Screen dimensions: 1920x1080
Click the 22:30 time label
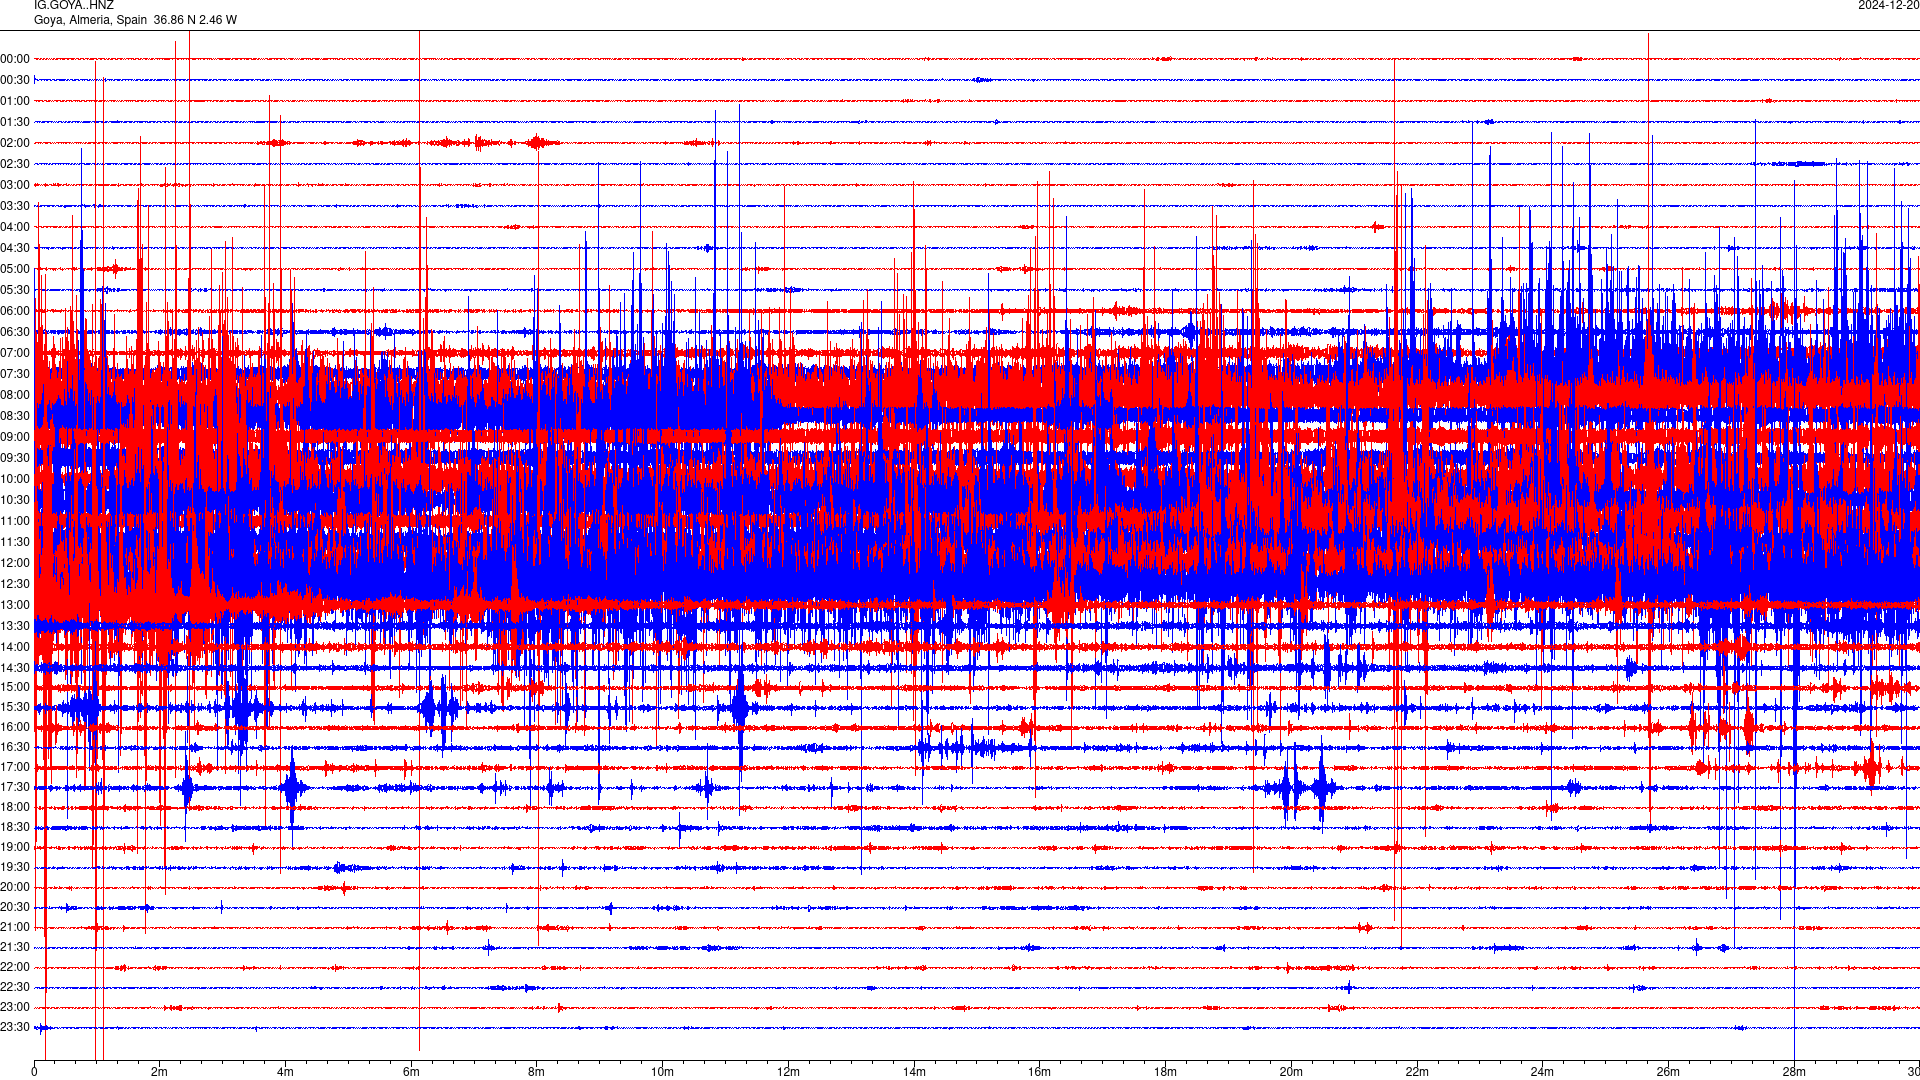[15, 987]
